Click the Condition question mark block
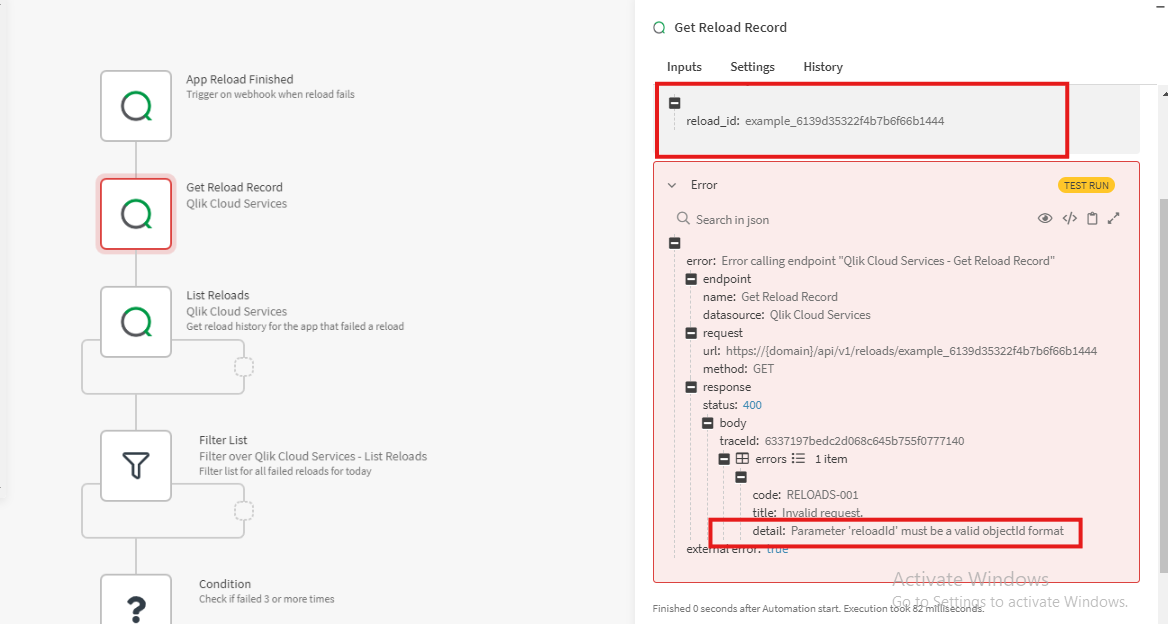The image size is (1168, 624). 136,605
